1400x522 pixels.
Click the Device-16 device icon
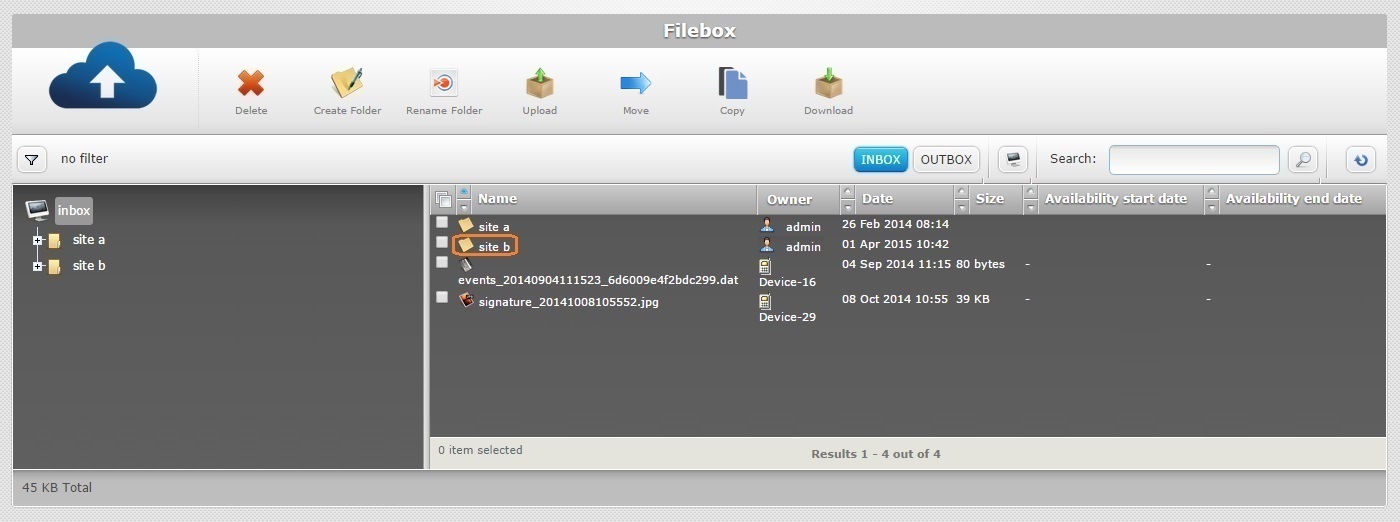pyautogui.click(x=765, y=266)
